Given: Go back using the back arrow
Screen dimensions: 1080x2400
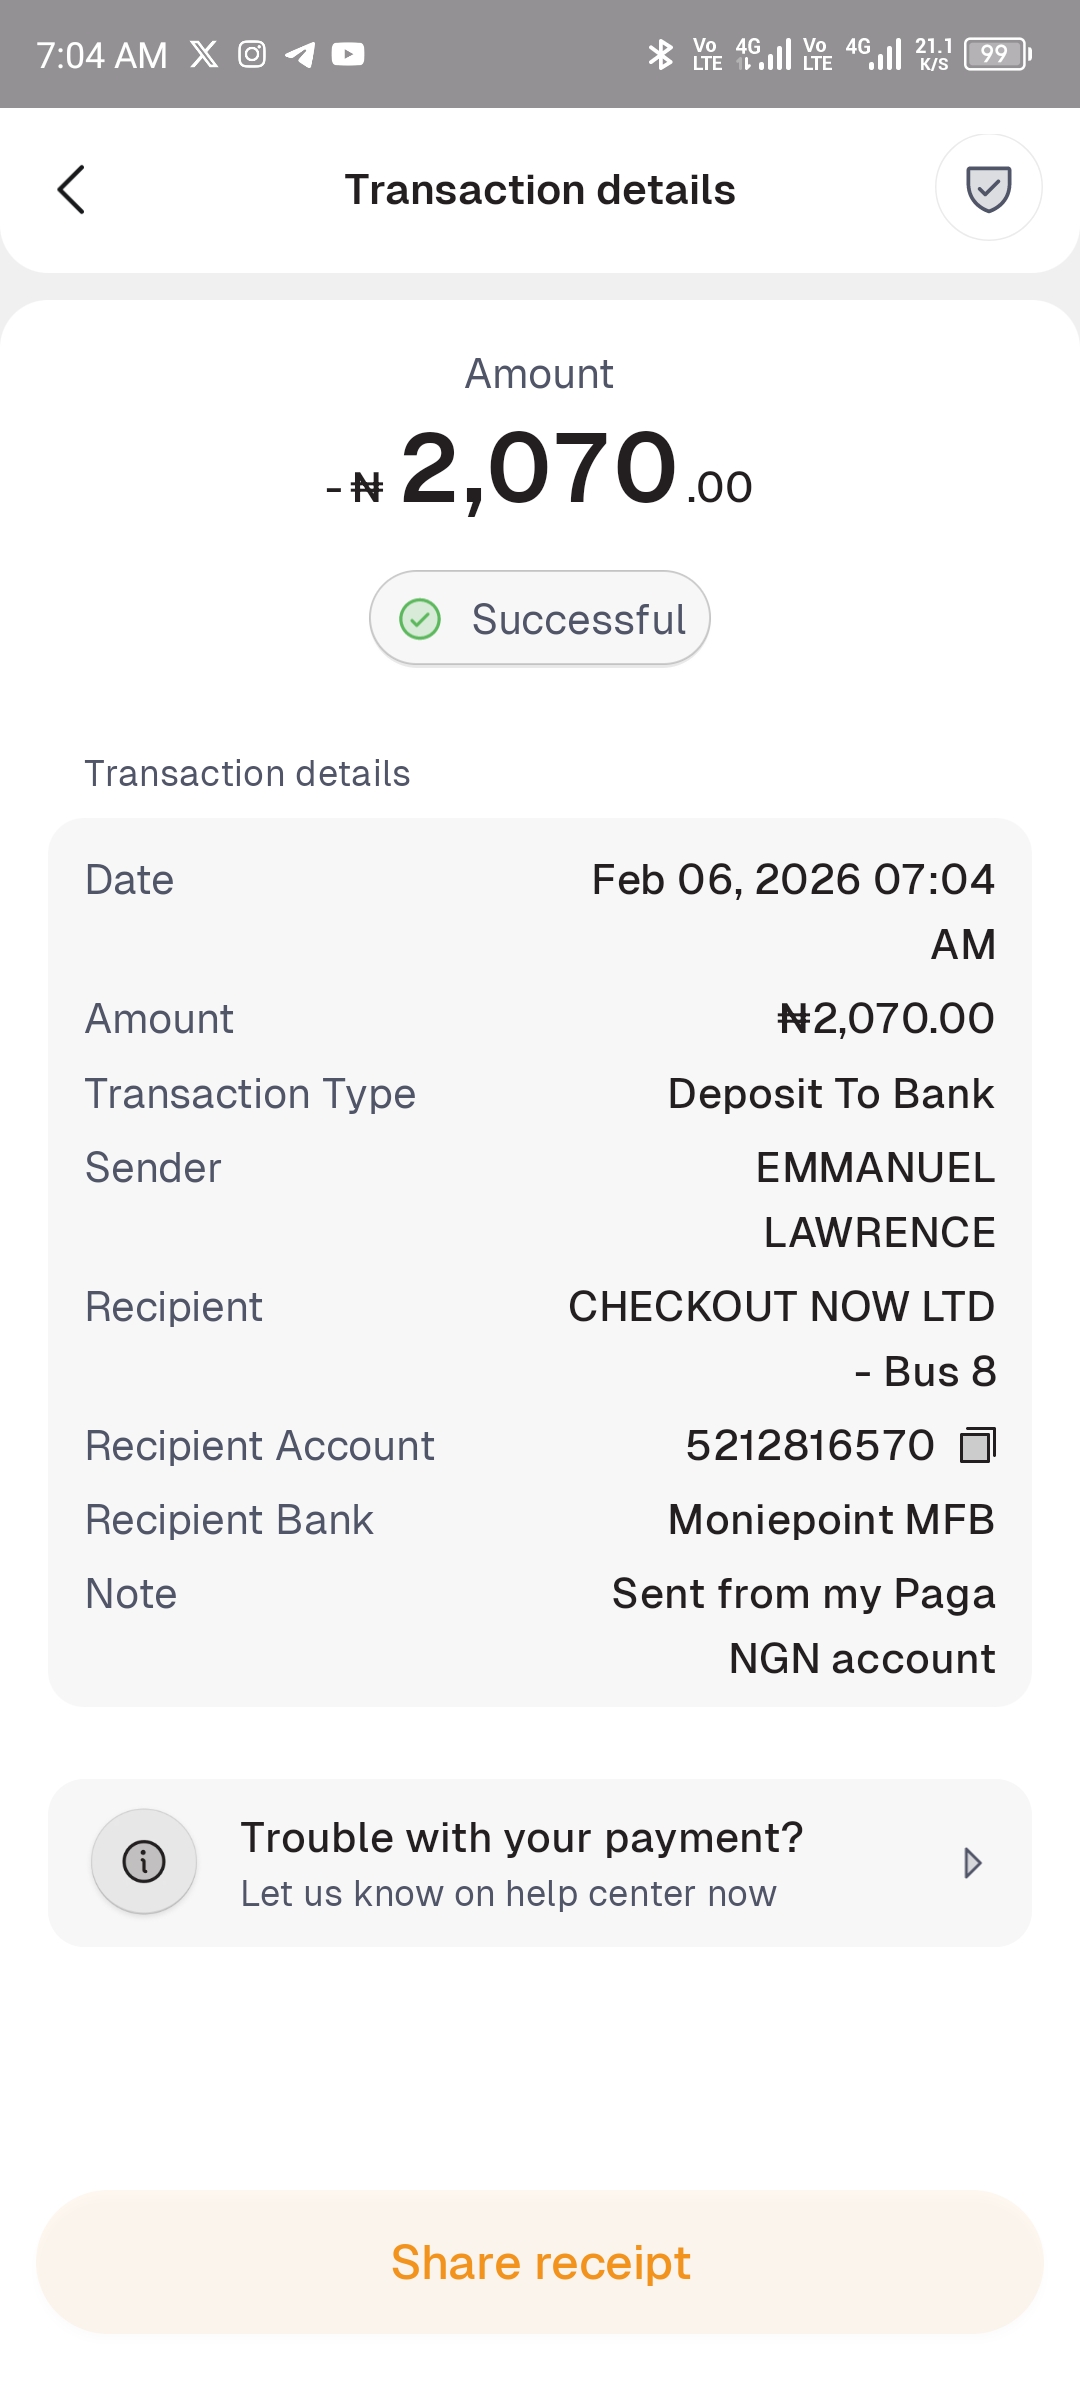Looking at the screenshot, I should pos(72,190).
